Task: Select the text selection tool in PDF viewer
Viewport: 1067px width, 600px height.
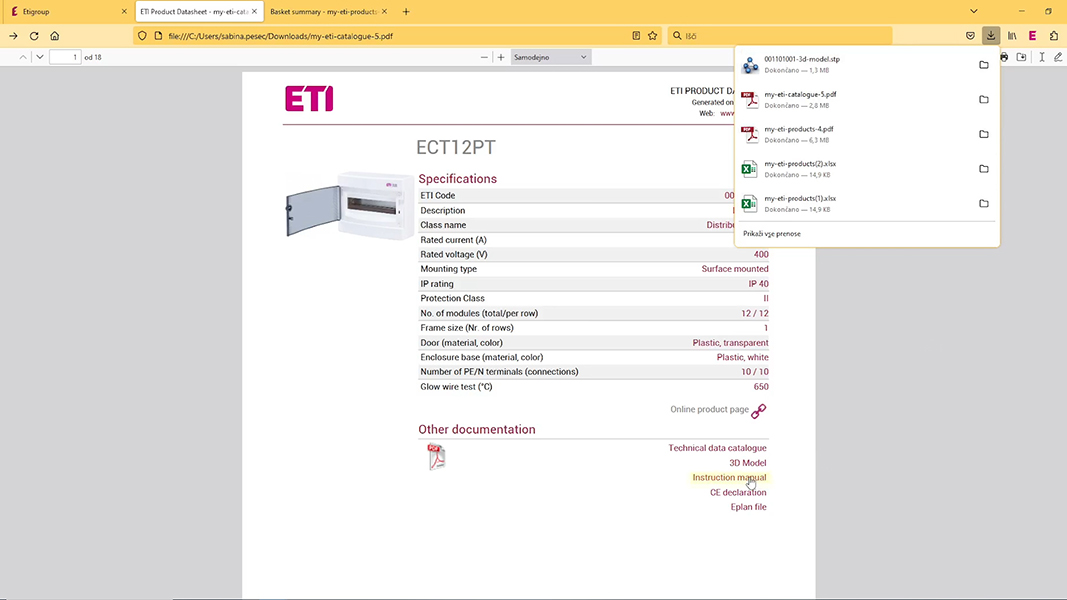Action: click(1042, 57)
